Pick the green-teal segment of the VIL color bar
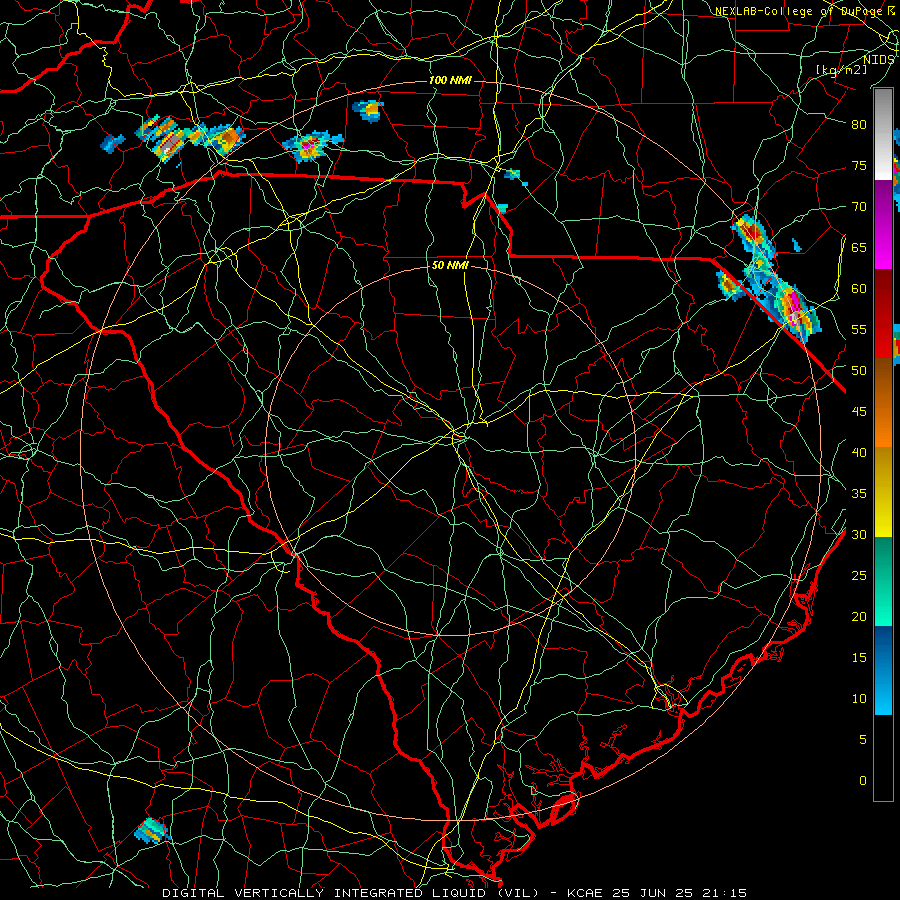The width and height of the screenshot is (900, 900). (x=884, y=581)
